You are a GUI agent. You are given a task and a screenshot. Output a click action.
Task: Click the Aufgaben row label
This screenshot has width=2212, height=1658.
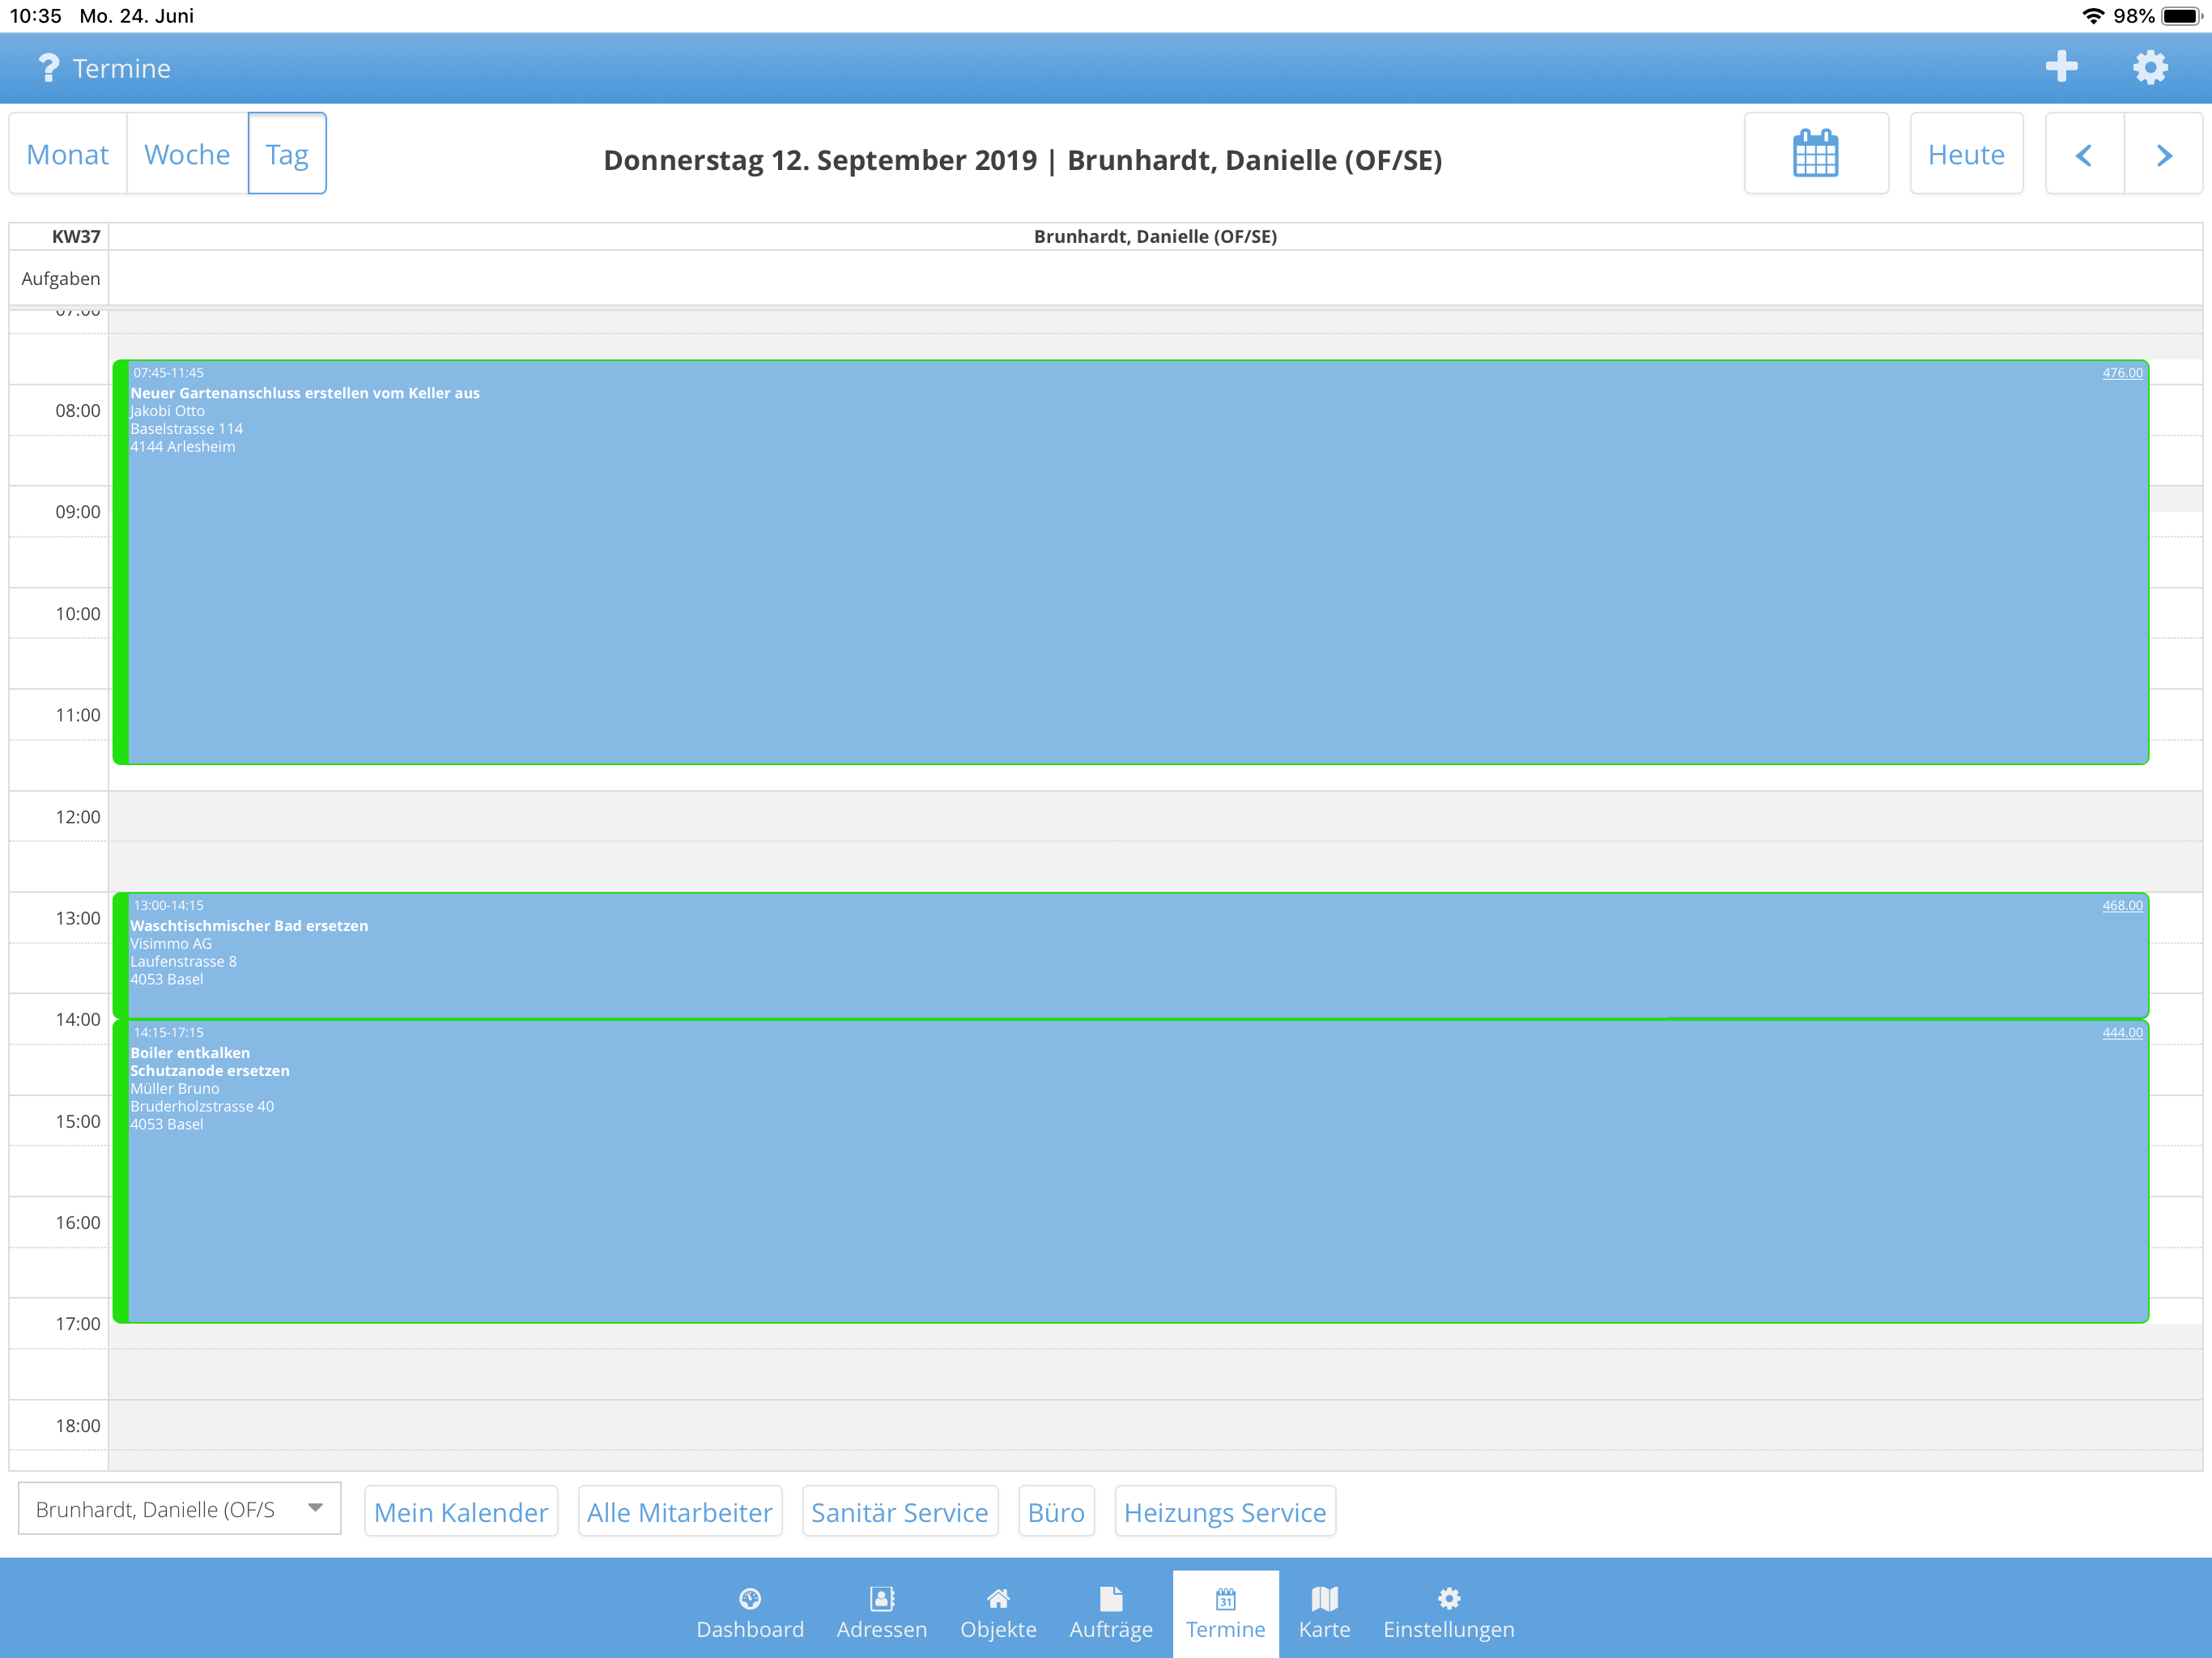(x=61, y=279)
